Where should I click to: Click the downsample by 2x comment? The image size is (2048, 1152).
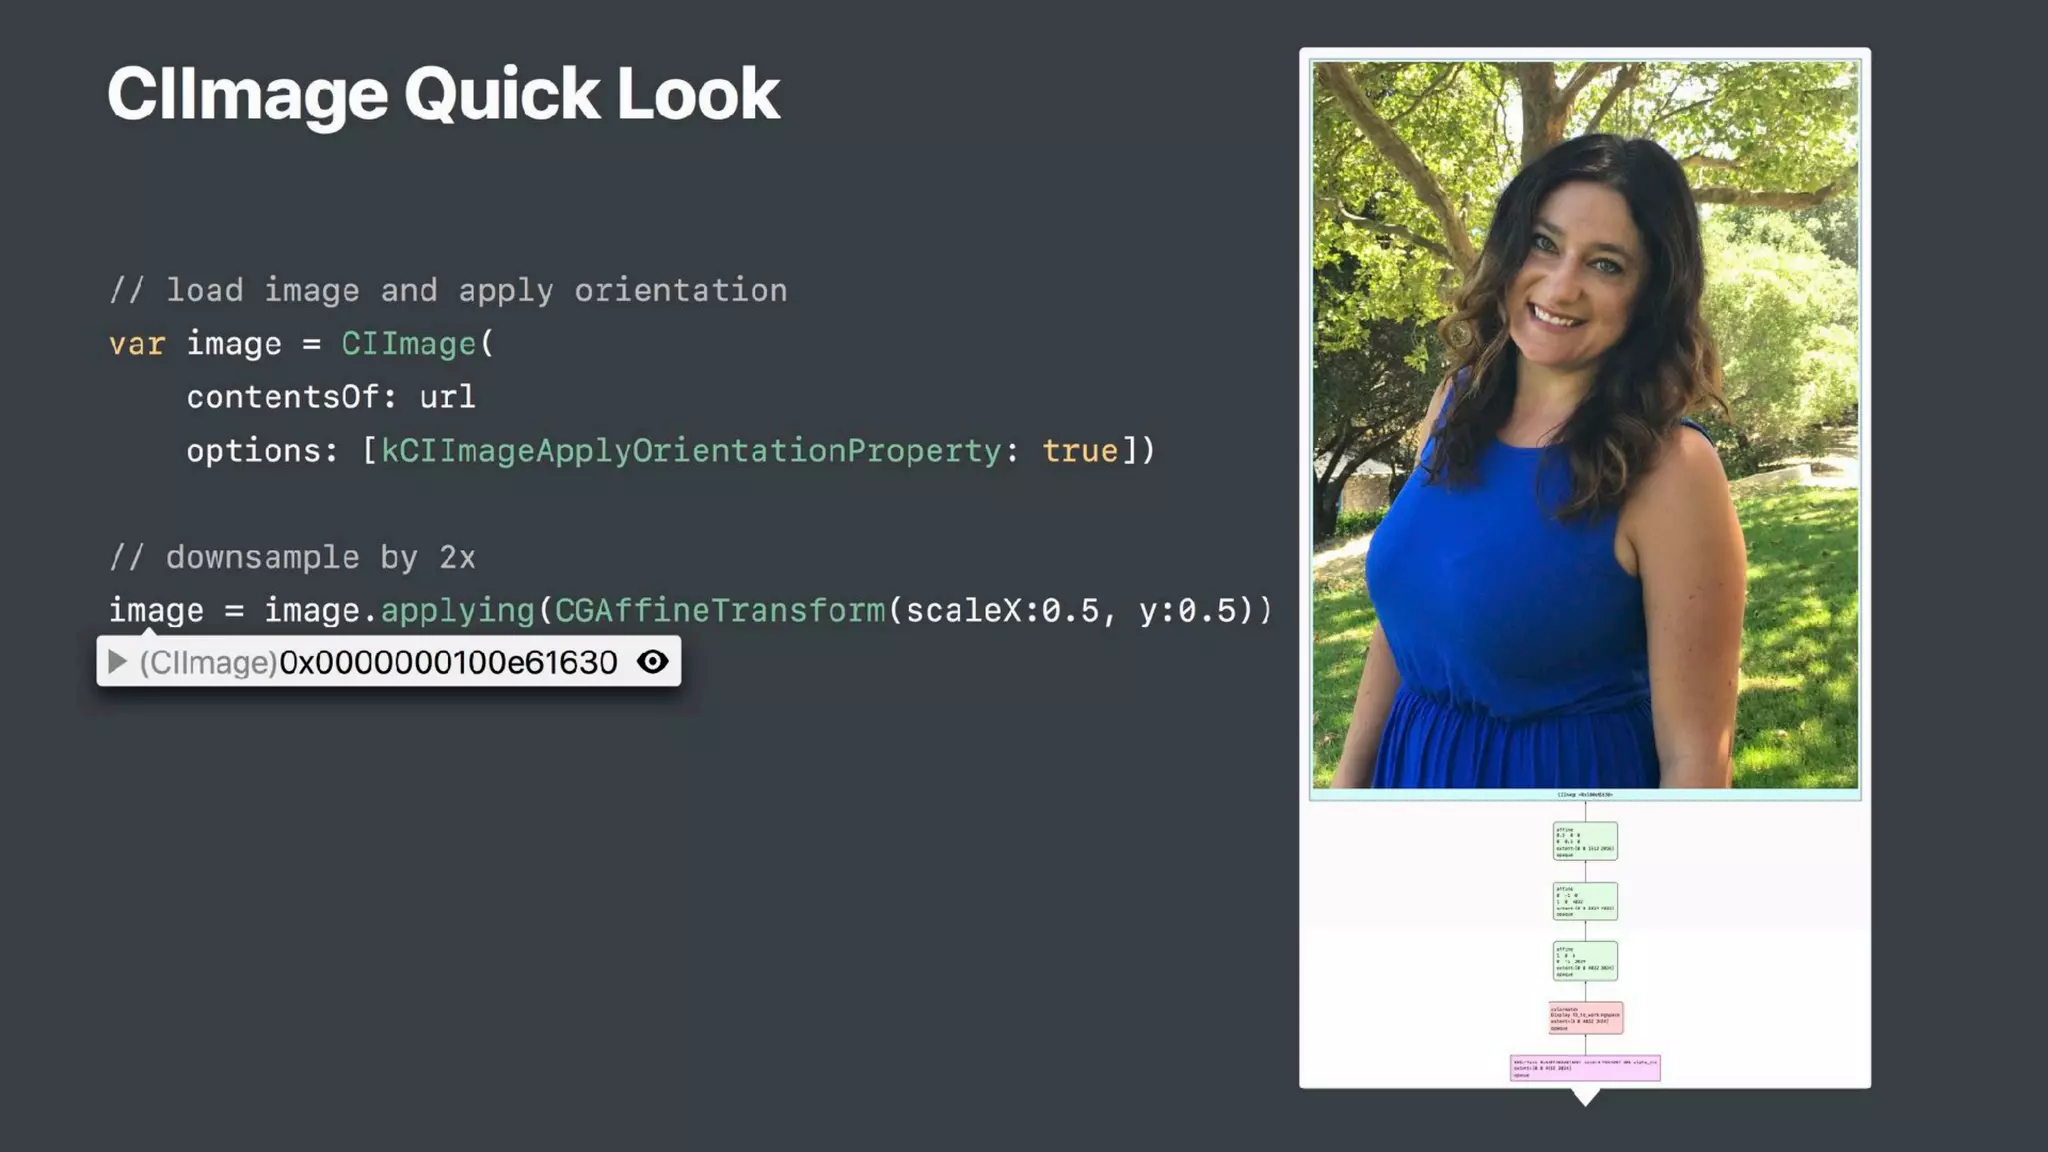point(292,557)
